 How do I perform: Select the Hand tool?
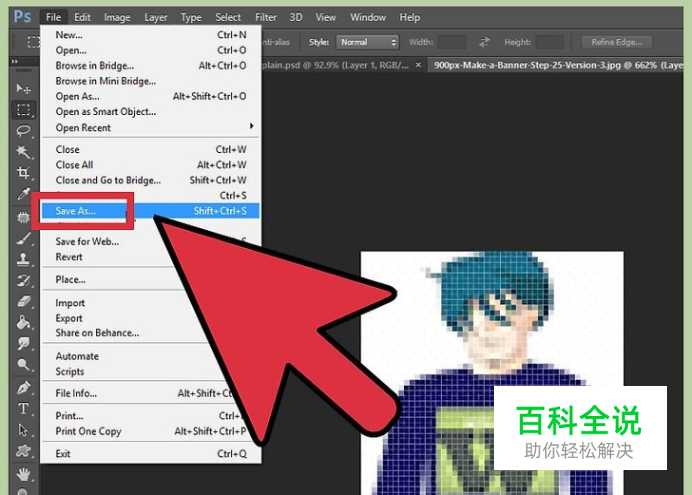point(23,475)
